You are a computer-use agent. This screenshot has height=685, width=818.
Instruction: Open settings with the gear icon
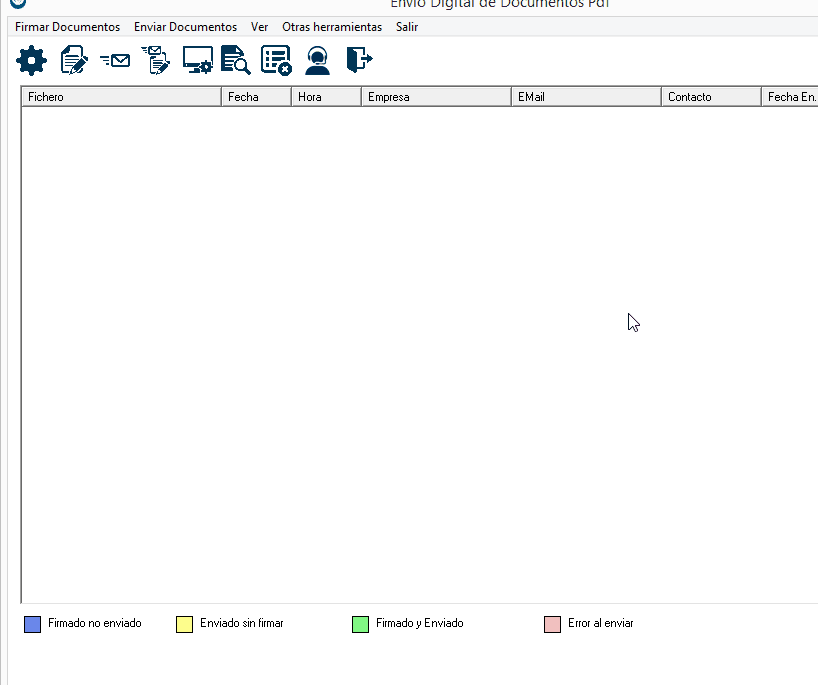click(x=32, y=61)
